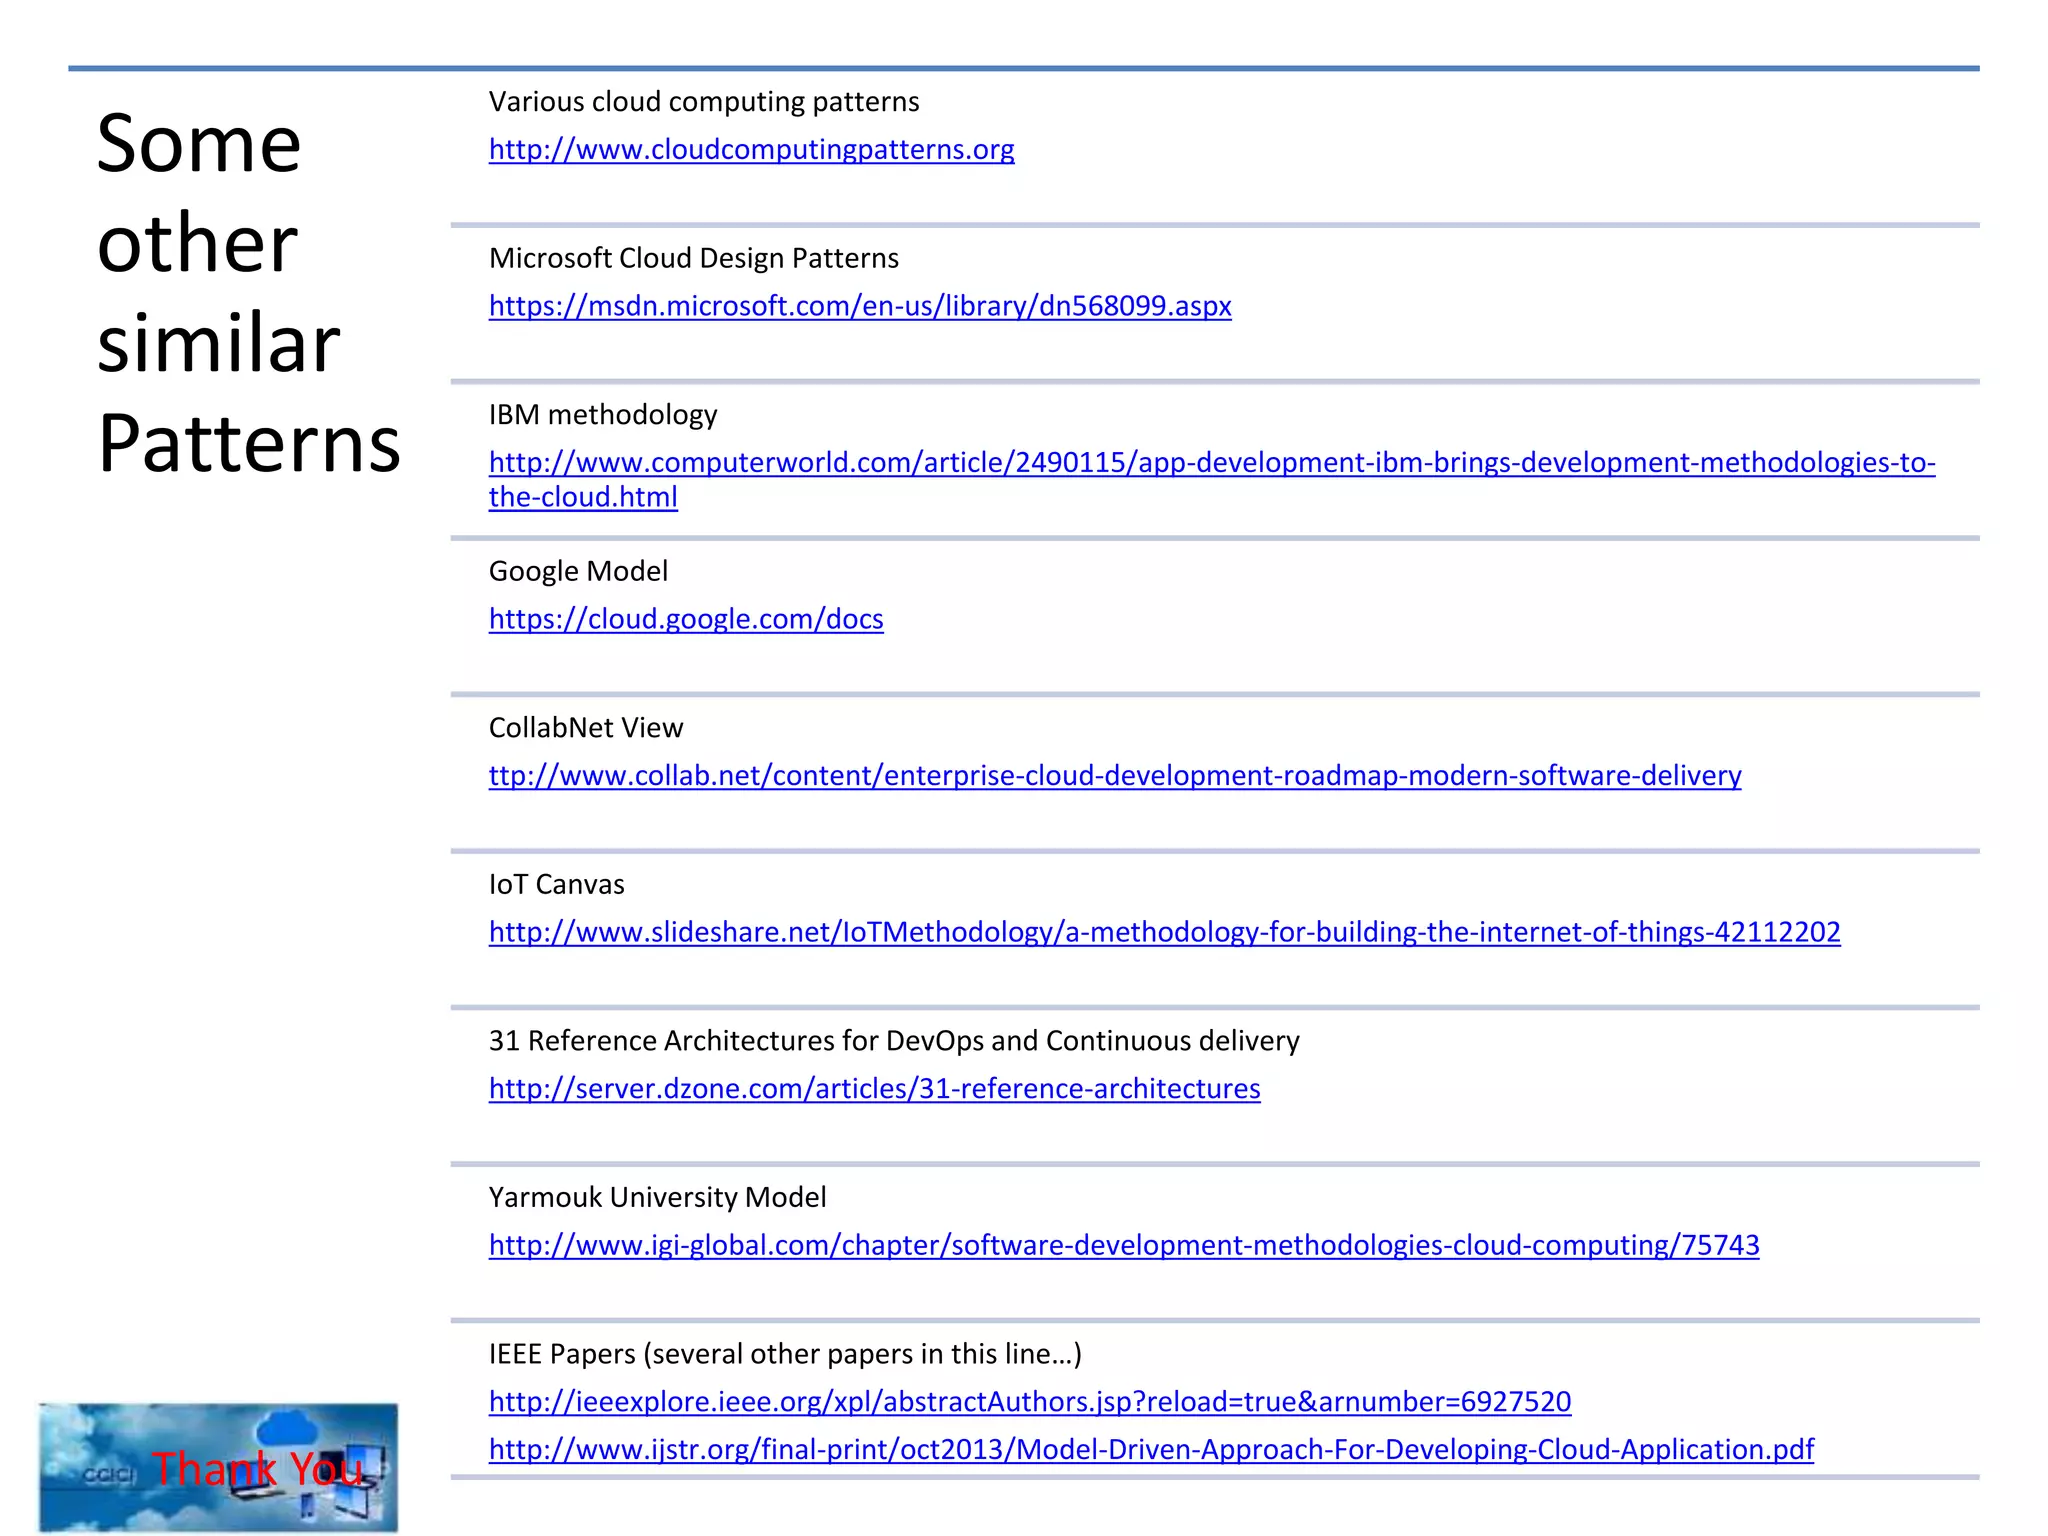Click the 'IBM methodology' heading text
This screenshot has width=2048, height=1536.
(603, 415)
